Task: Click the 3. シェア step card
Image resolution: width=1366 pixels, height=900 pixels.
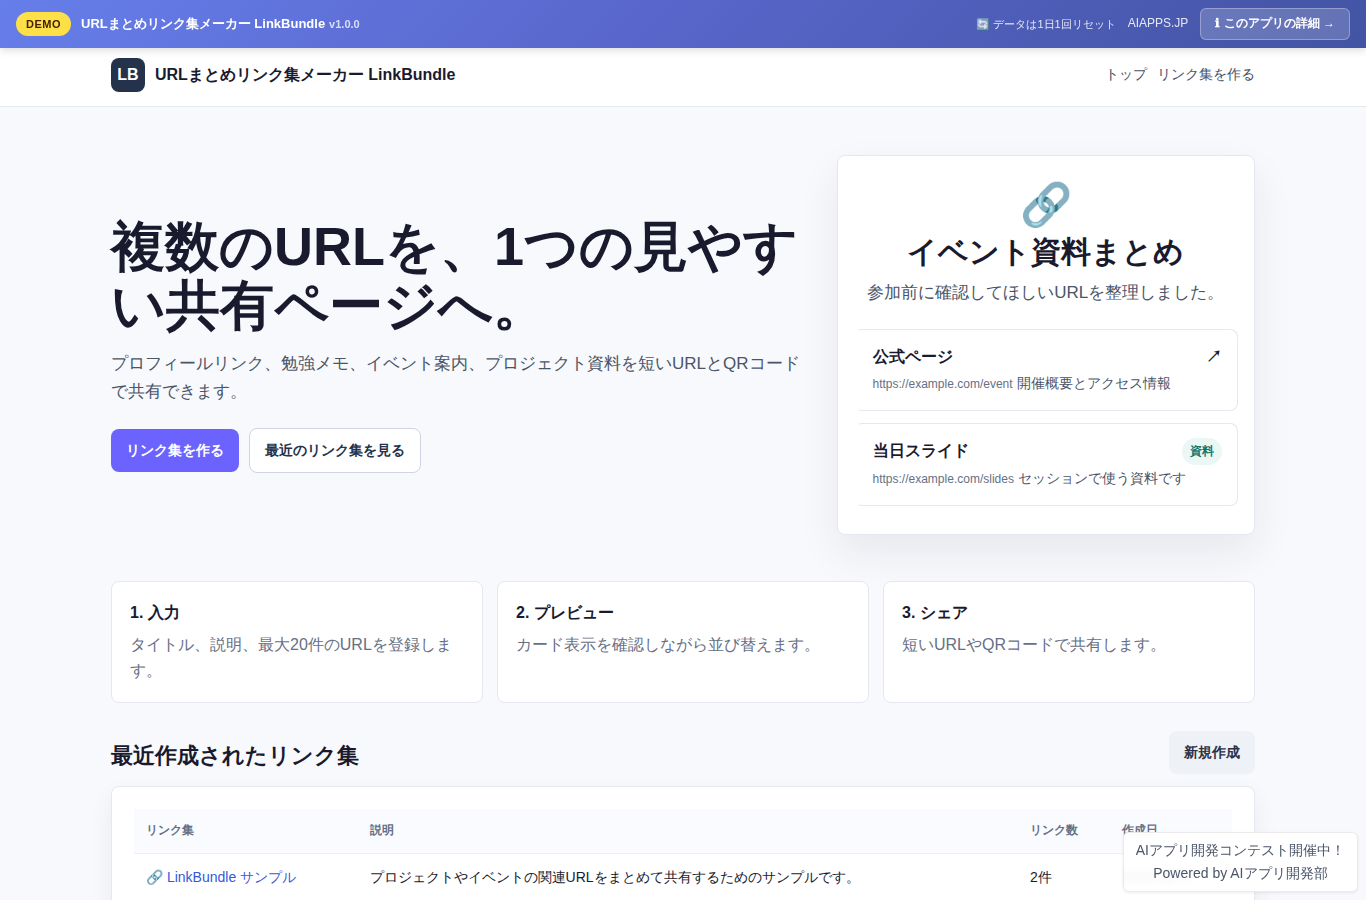Action: pos(1069,642)
